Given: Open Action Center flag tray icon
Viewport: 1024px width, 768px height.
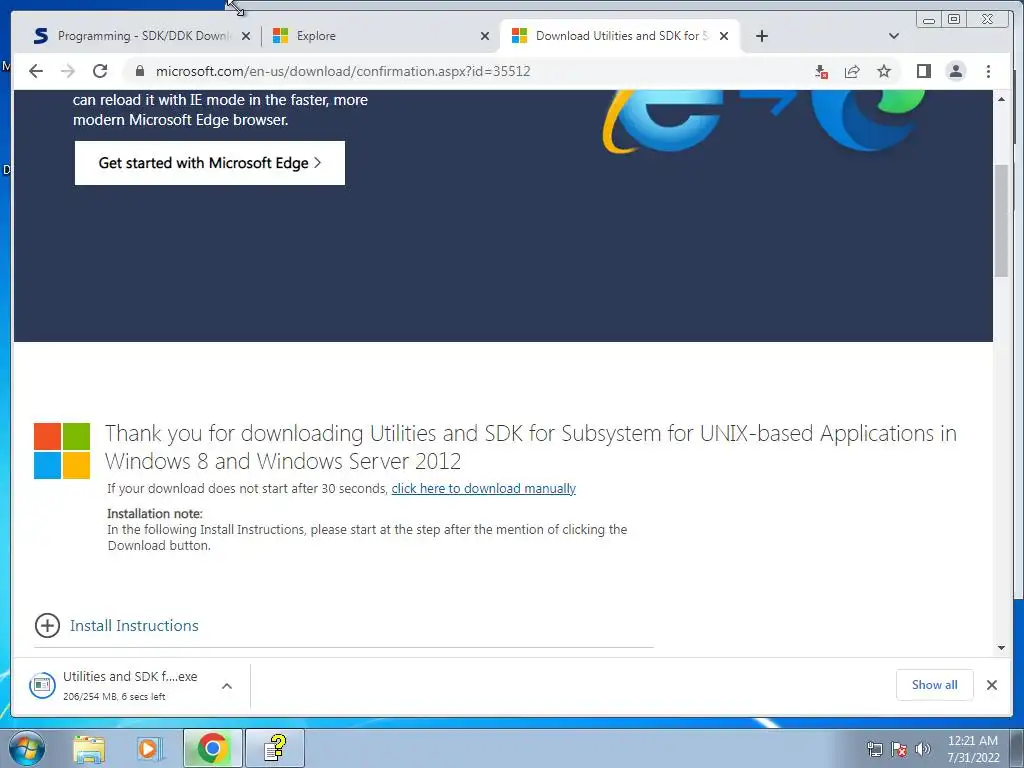Looking at the screenshot, I should pos(899,749).
